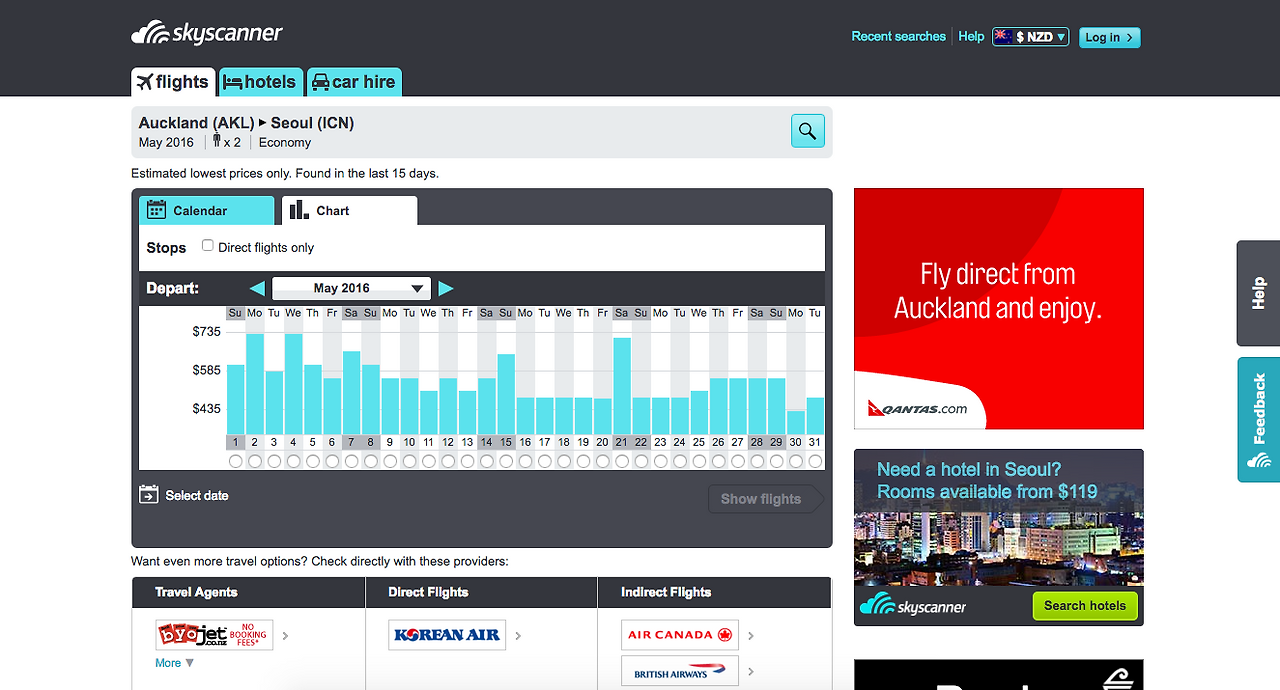Open the BYOjet travel agent logo
This screenshot has height=690, width=1280.
[214, 634]
